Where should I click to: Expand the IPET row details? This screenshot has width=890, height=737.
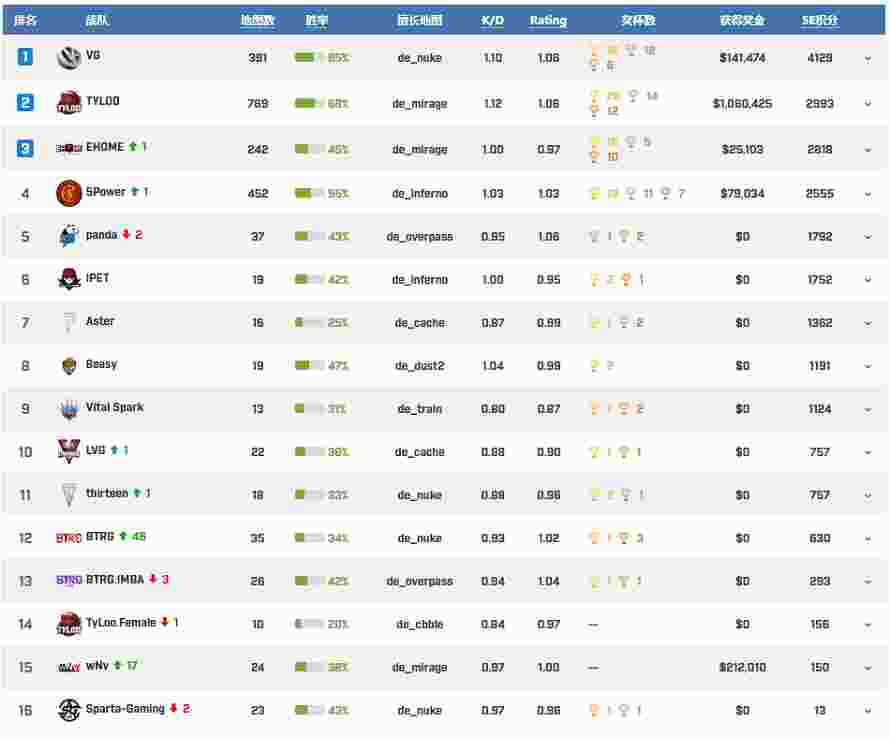(x=867, y=279)
